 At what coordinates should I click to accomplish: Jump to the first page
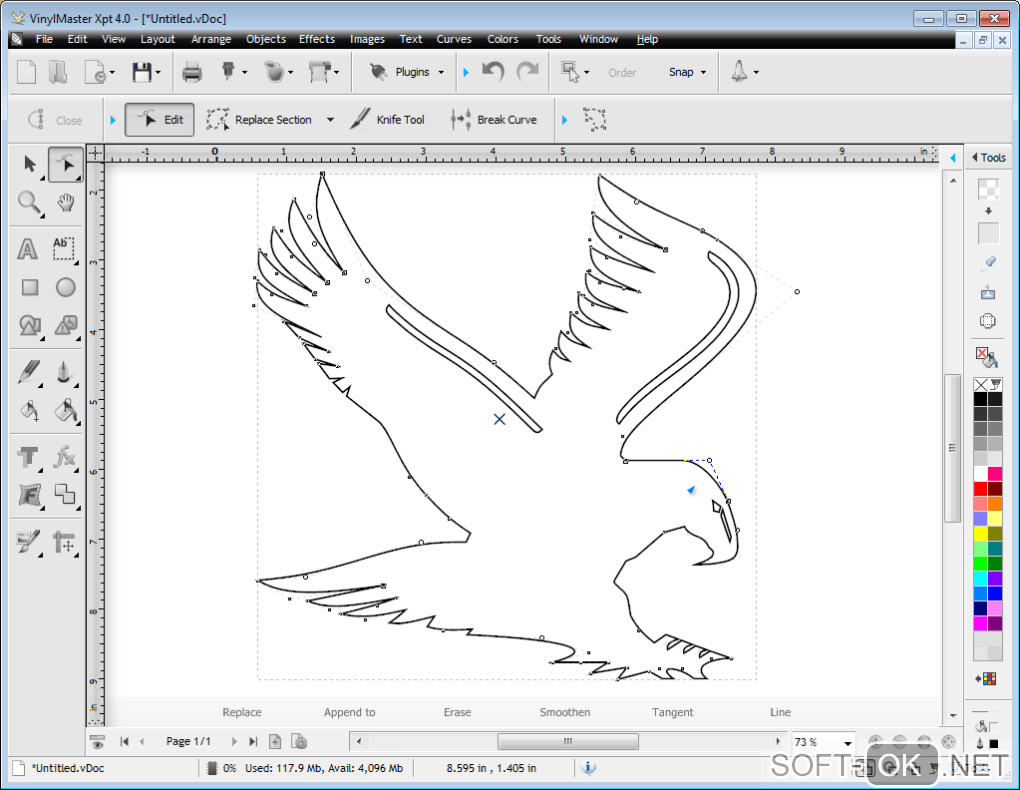[x=124, y=741]
